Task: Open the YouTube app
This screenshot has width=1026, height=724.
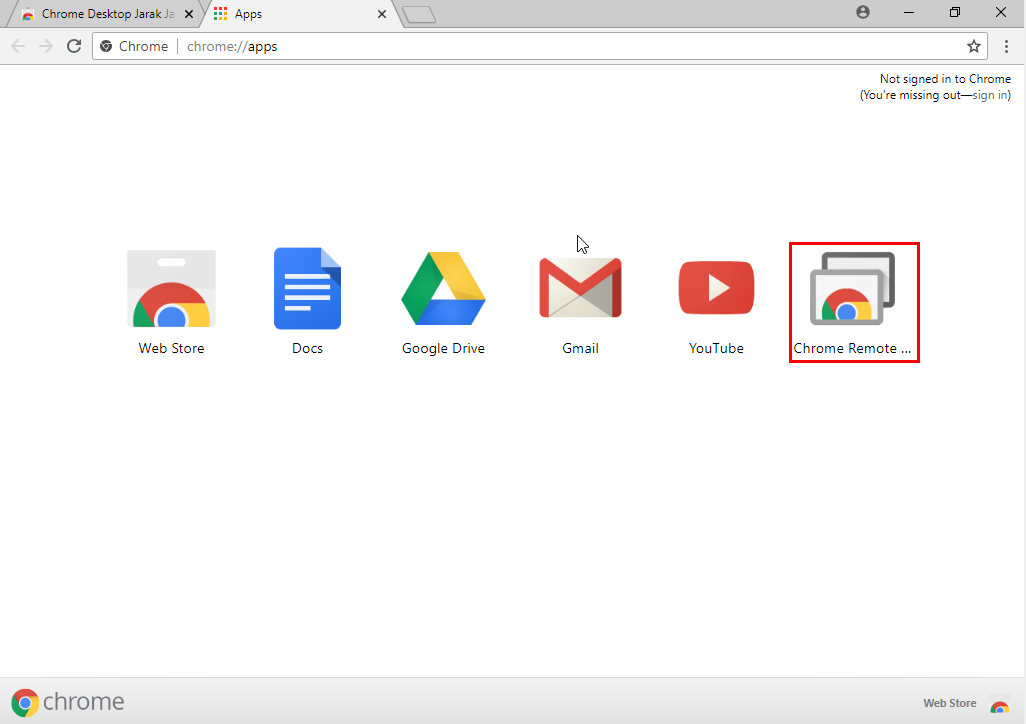Action: pyautogui.click(x=716, y=287)
